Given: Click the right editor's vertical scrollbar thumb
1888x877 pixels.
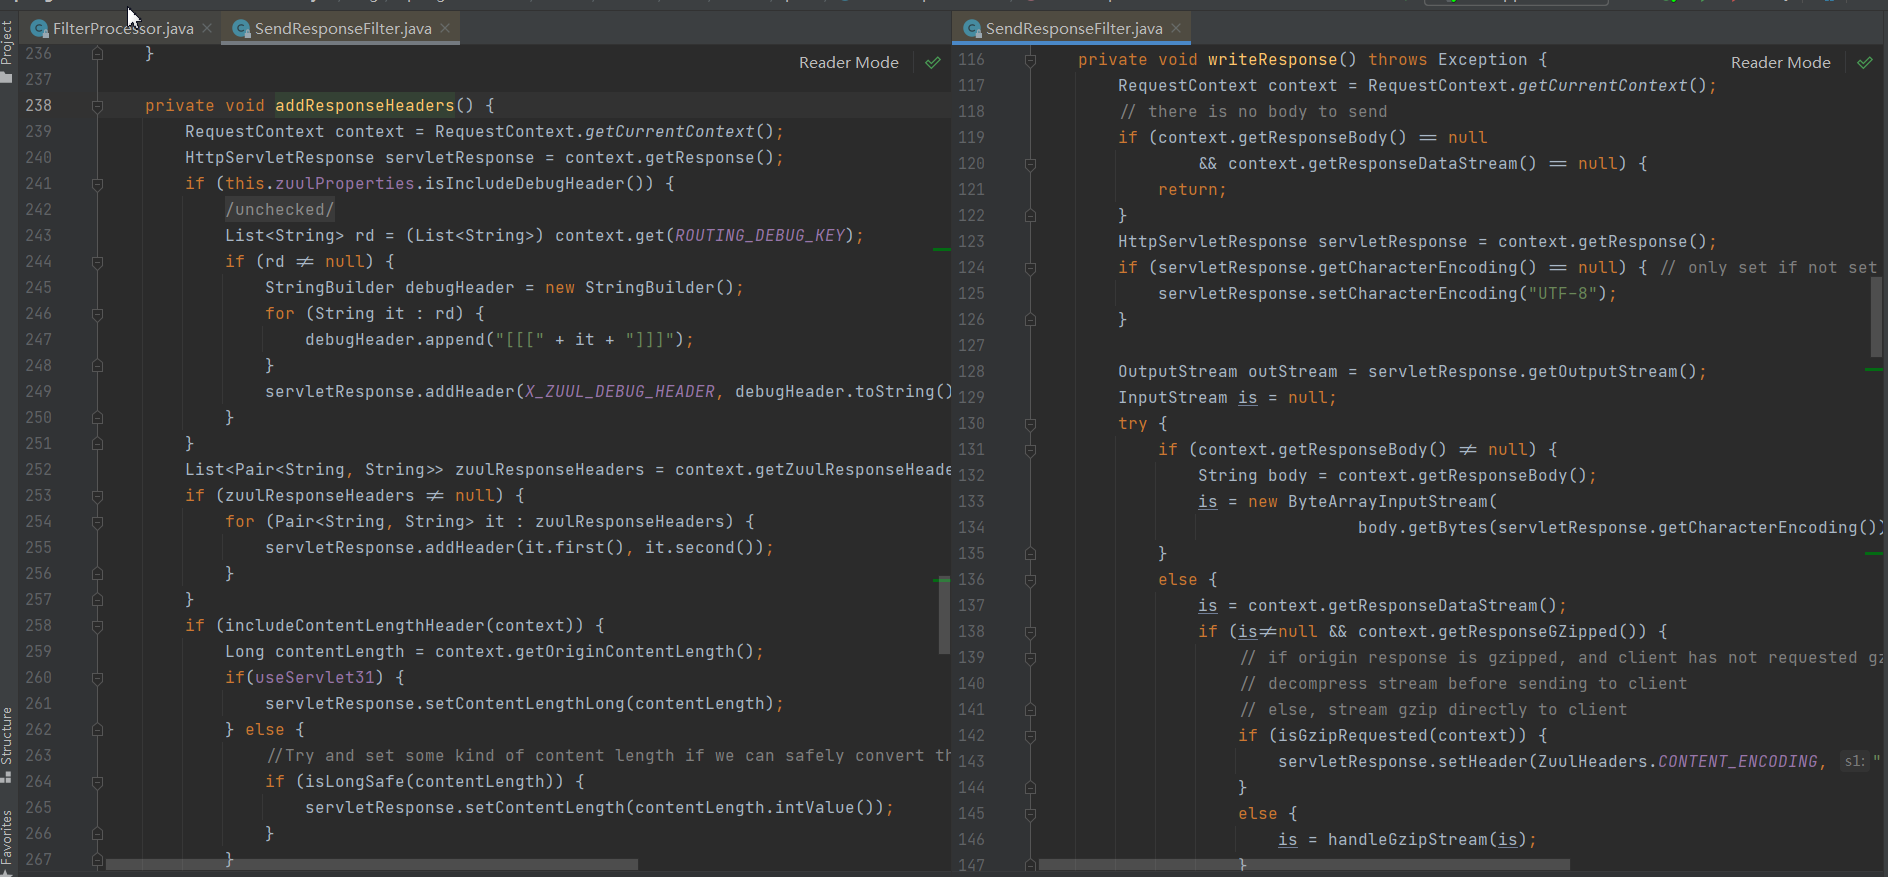Looking at the screenshot, I should (1876, 316).
